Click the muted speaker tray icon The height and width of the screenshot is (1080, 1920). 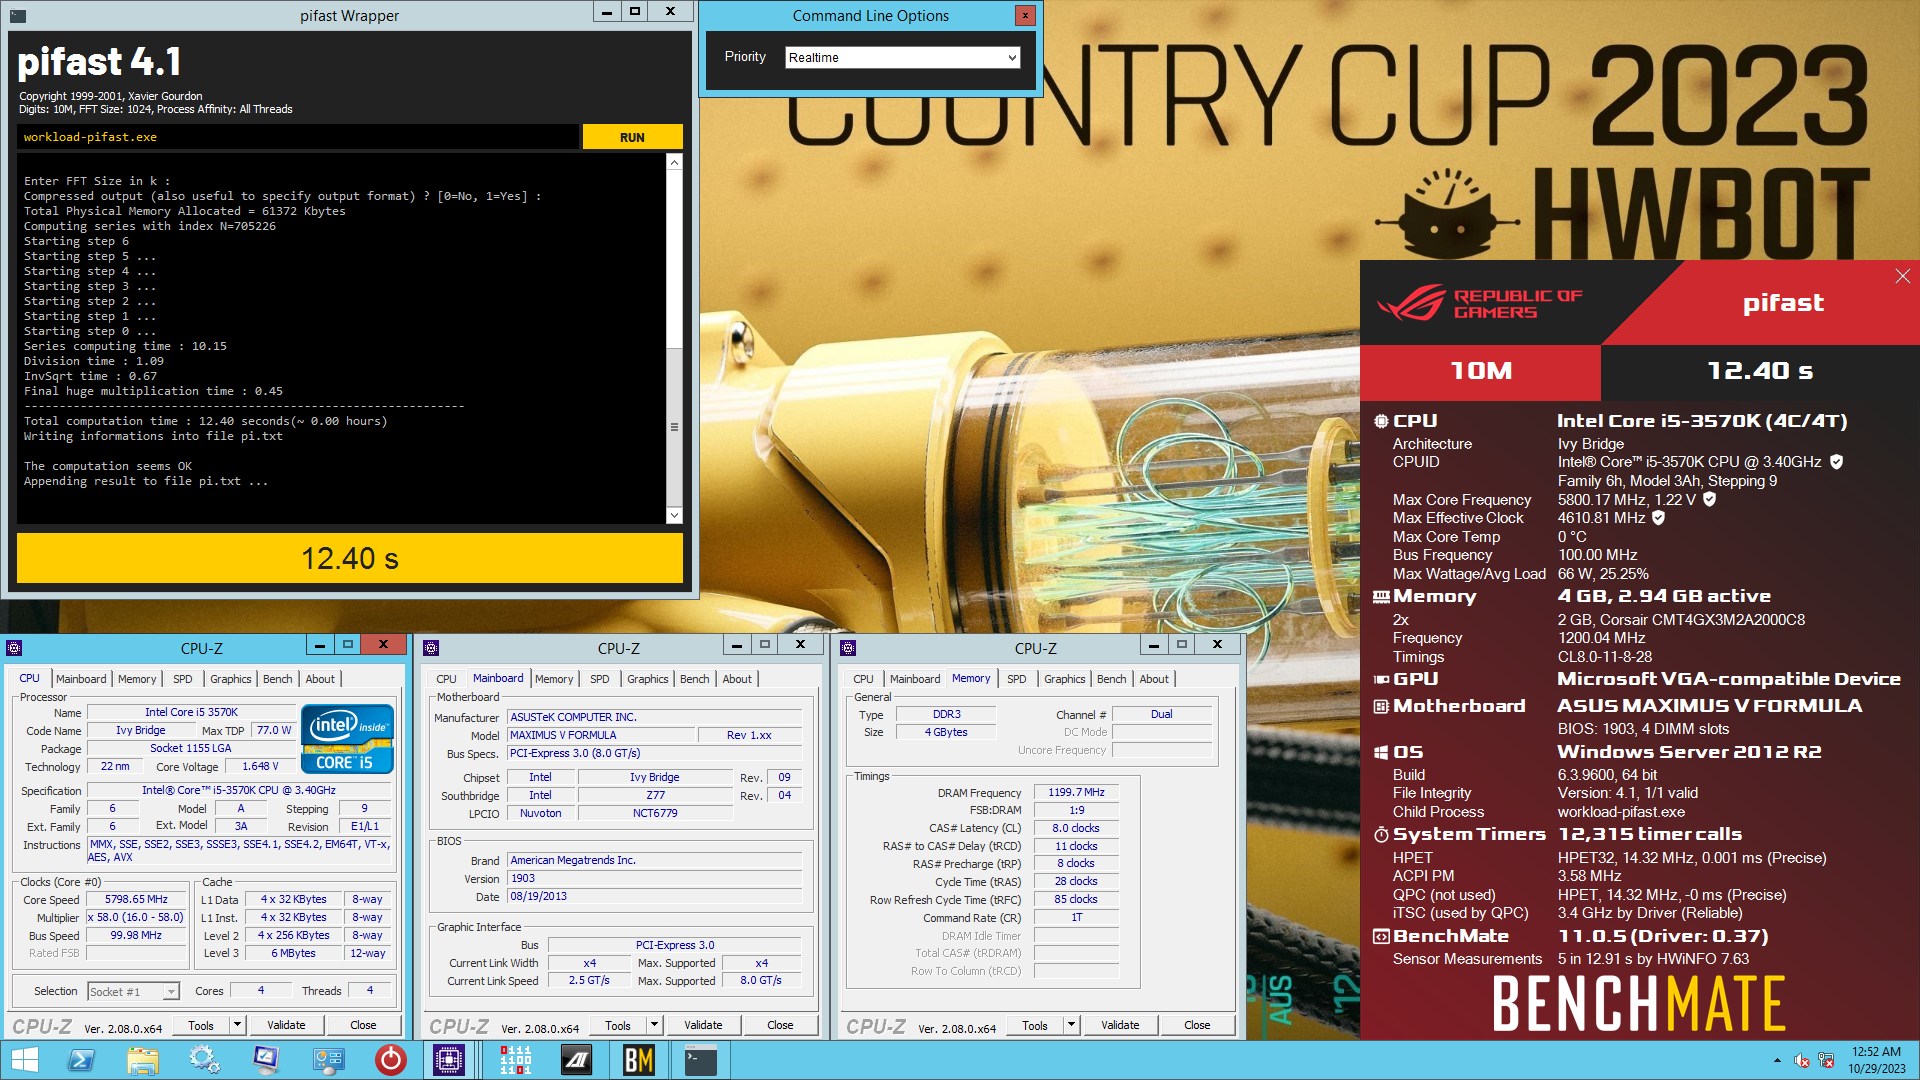pos(1802,1060)
